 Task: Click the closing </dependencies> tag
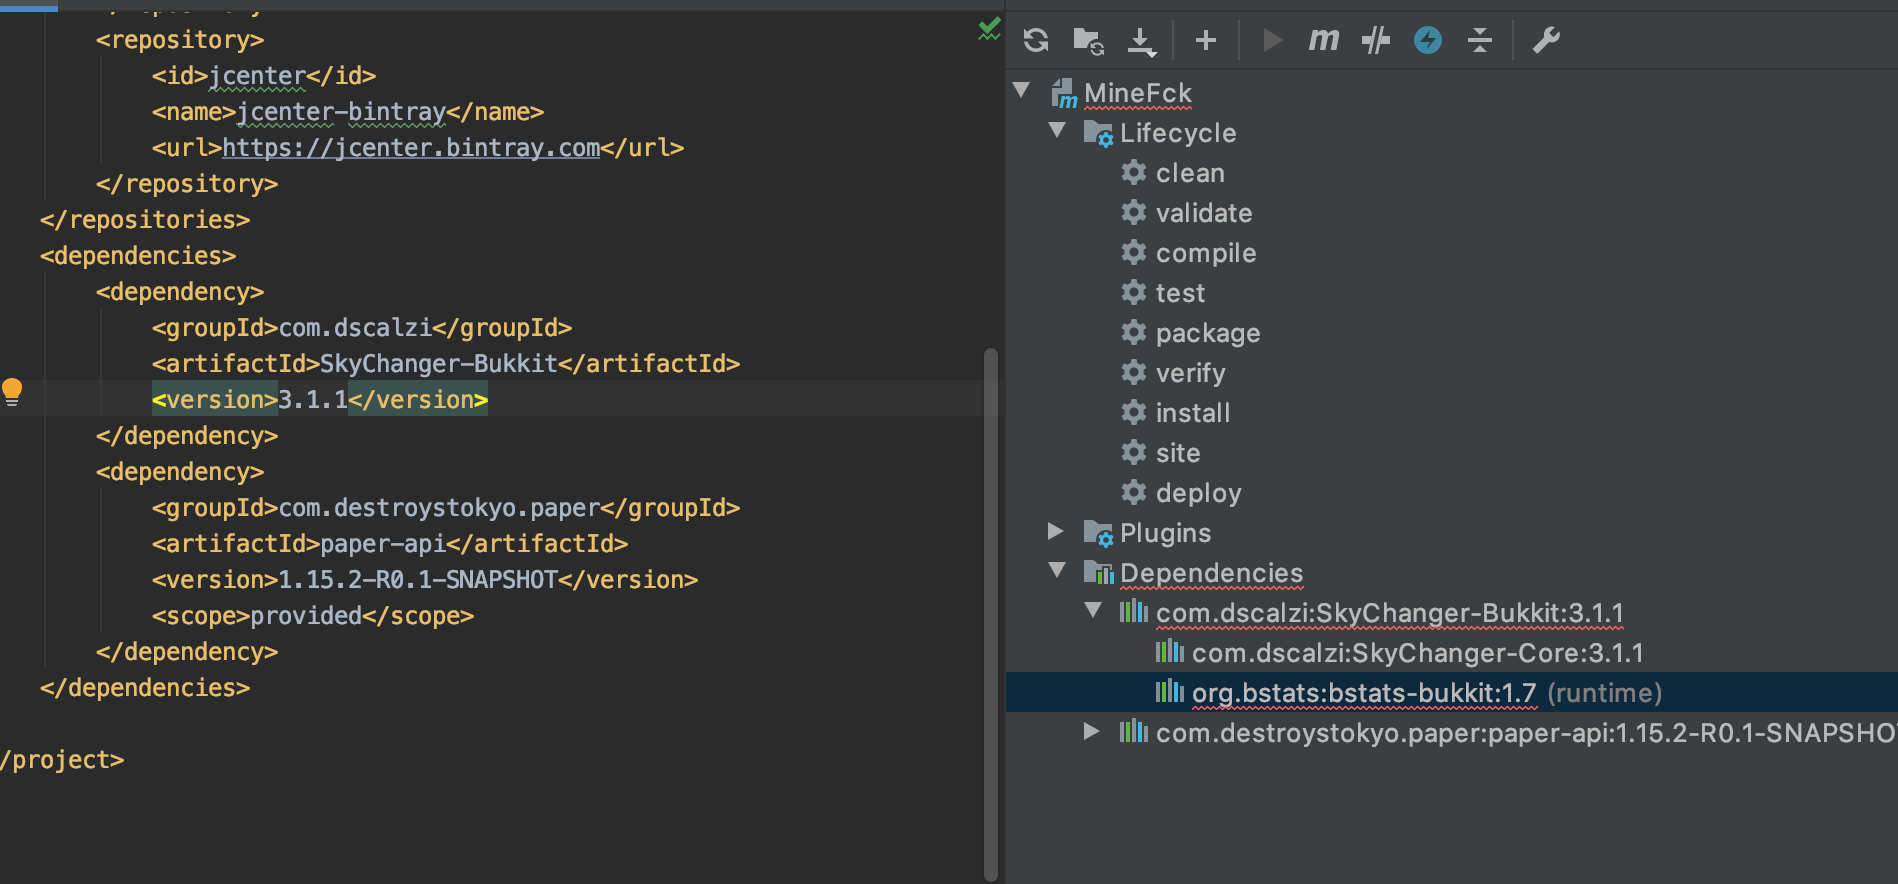145,688
